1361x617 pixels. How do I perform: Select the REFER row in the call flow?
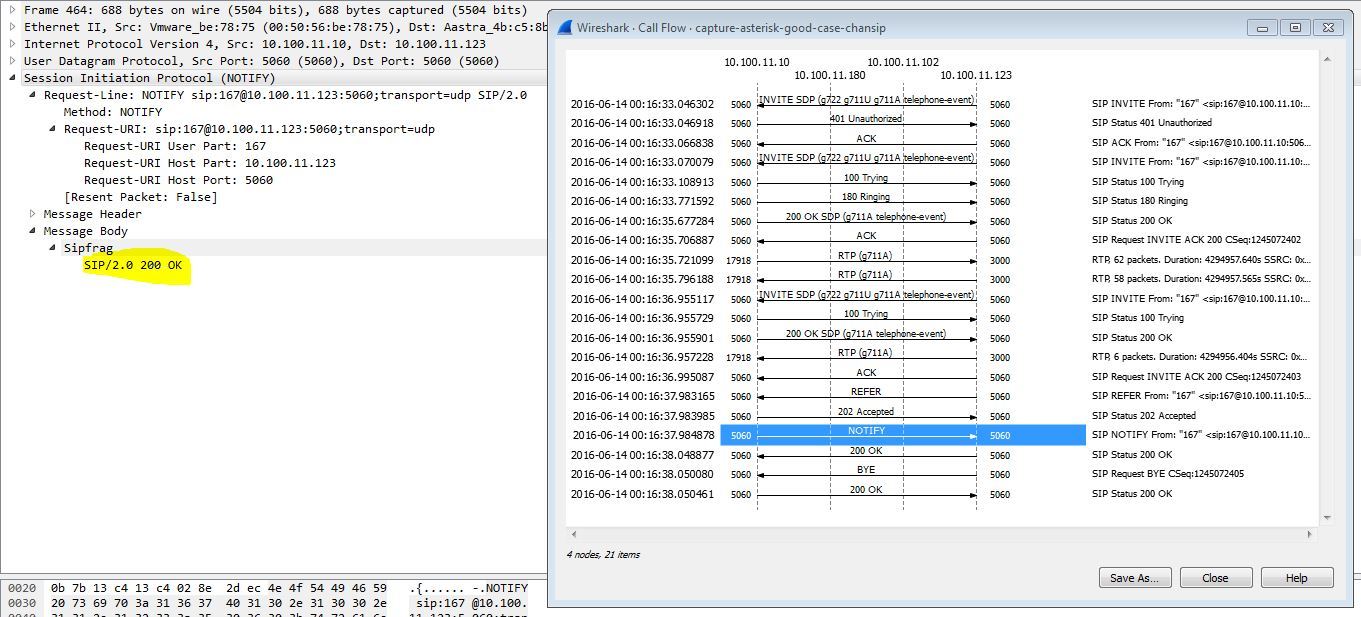866,396
